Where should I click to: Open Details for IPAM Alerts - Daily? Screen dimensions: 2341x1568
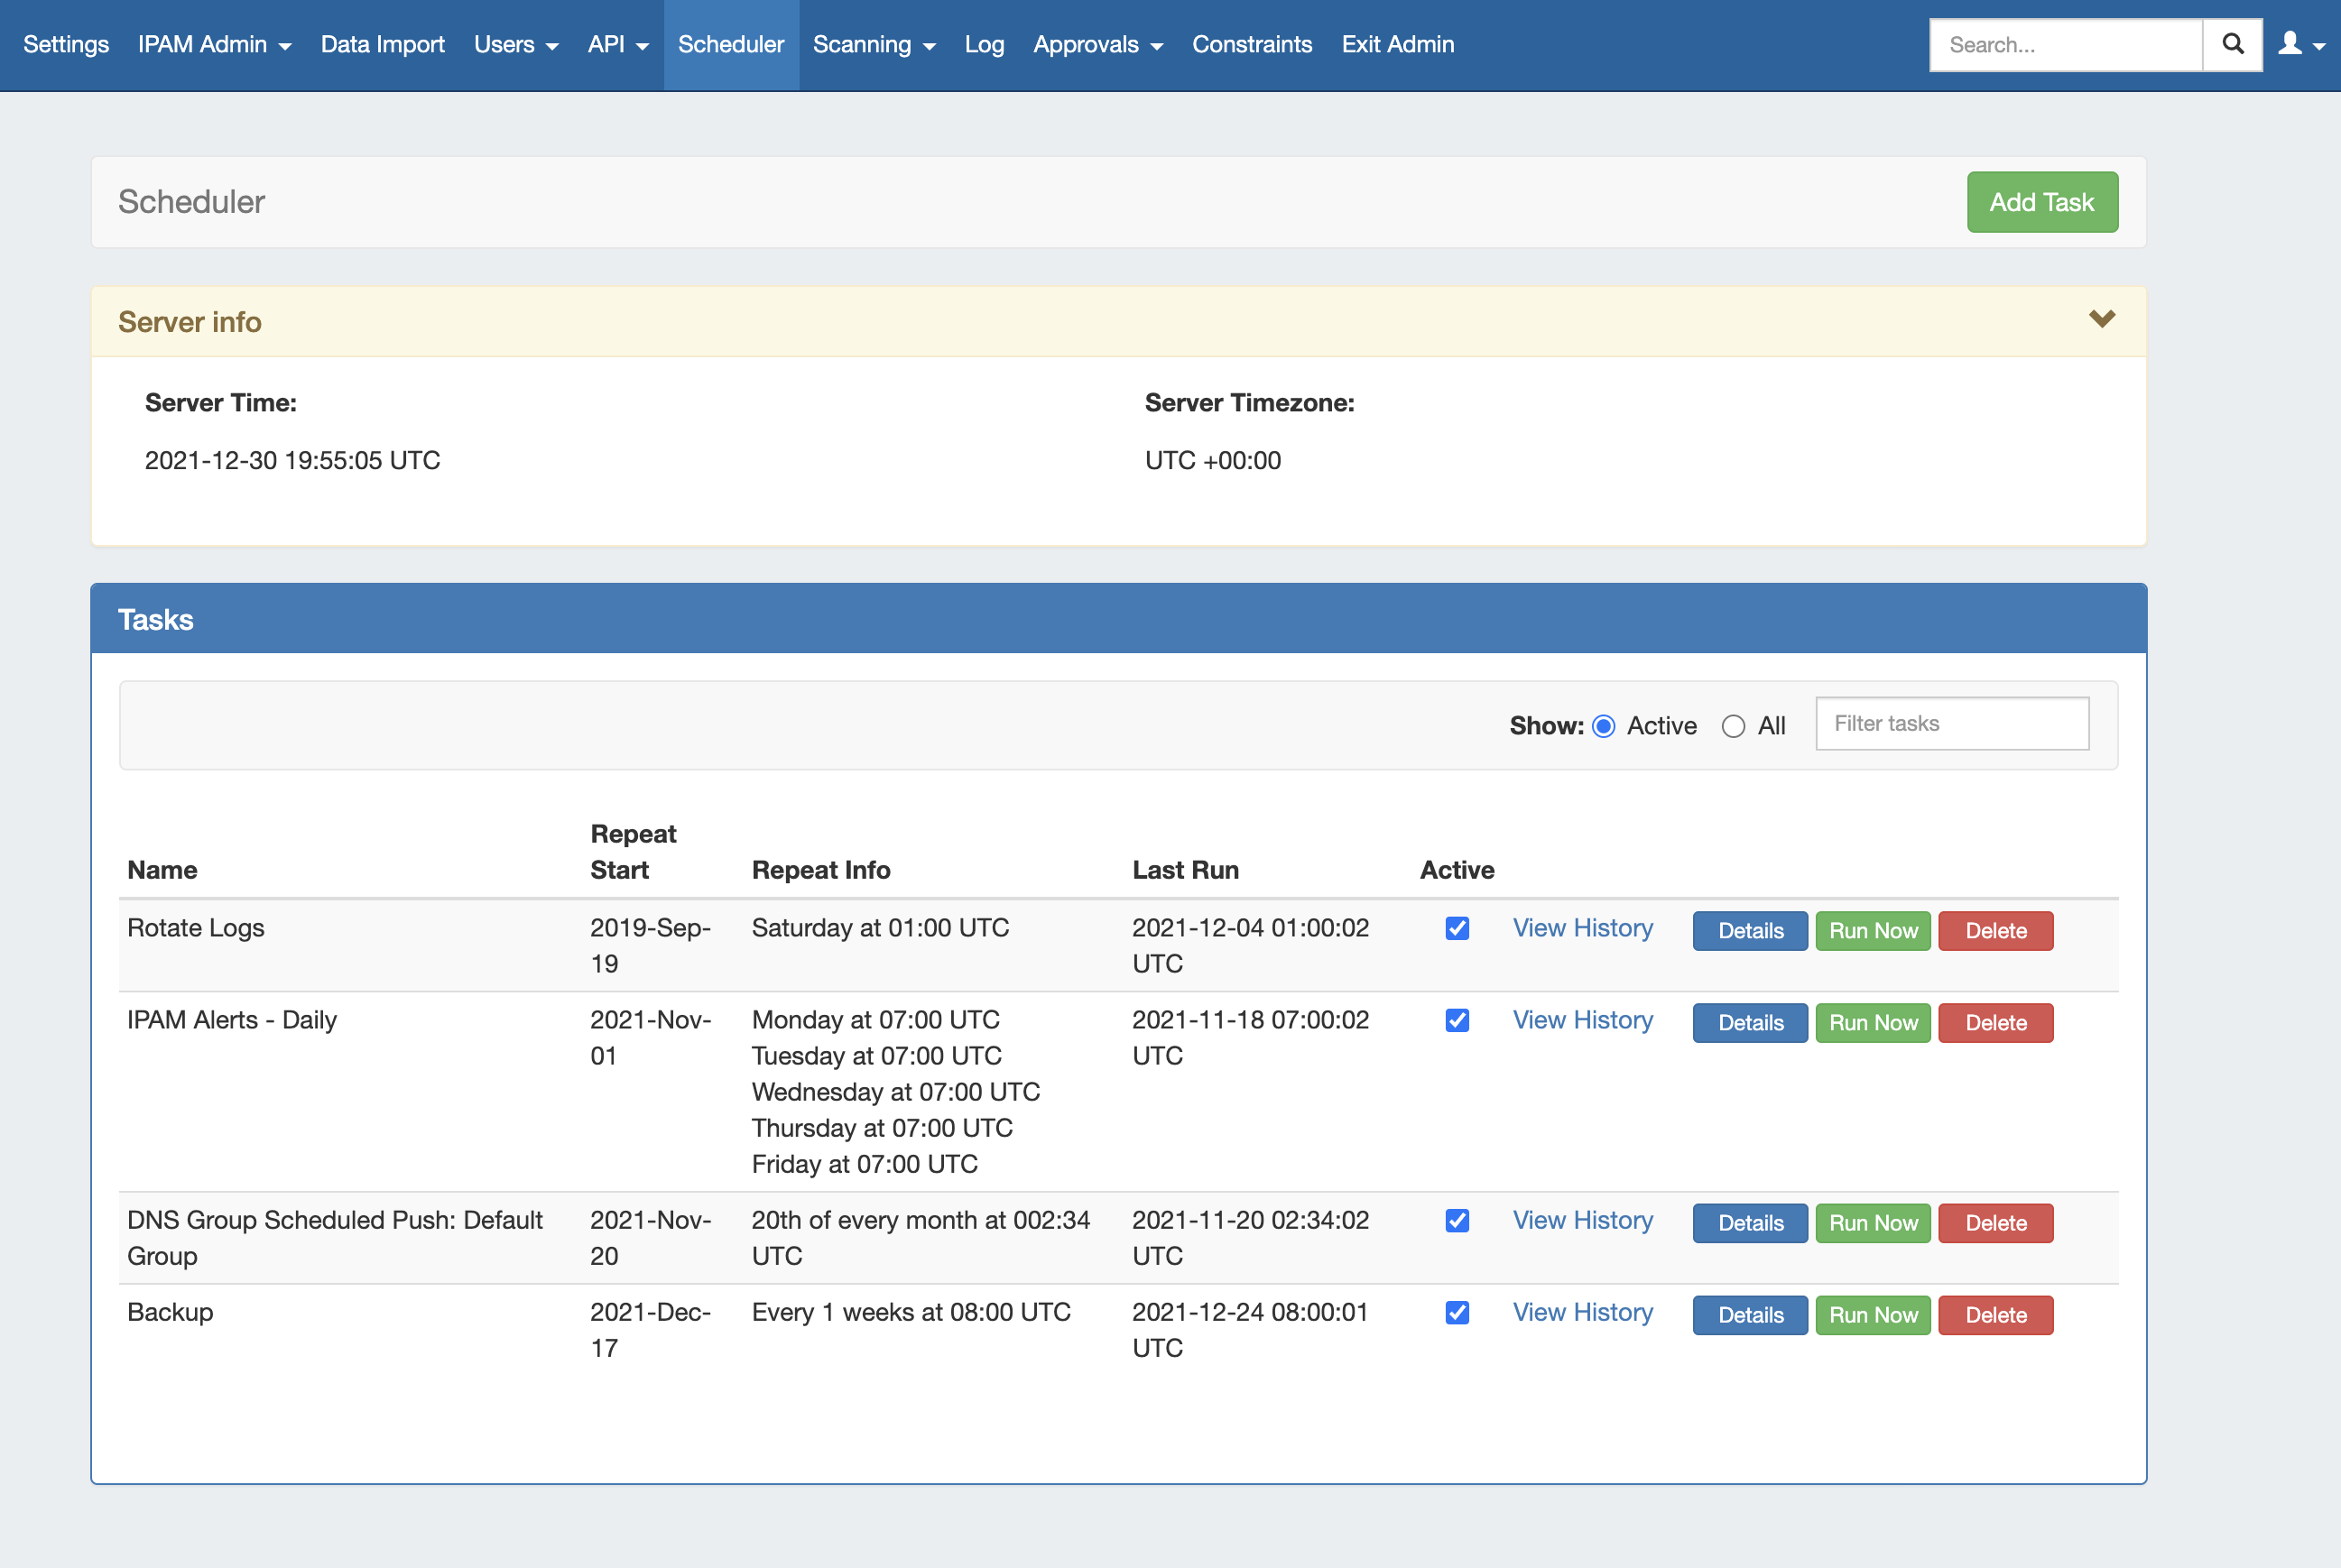pos(1749,1023)
